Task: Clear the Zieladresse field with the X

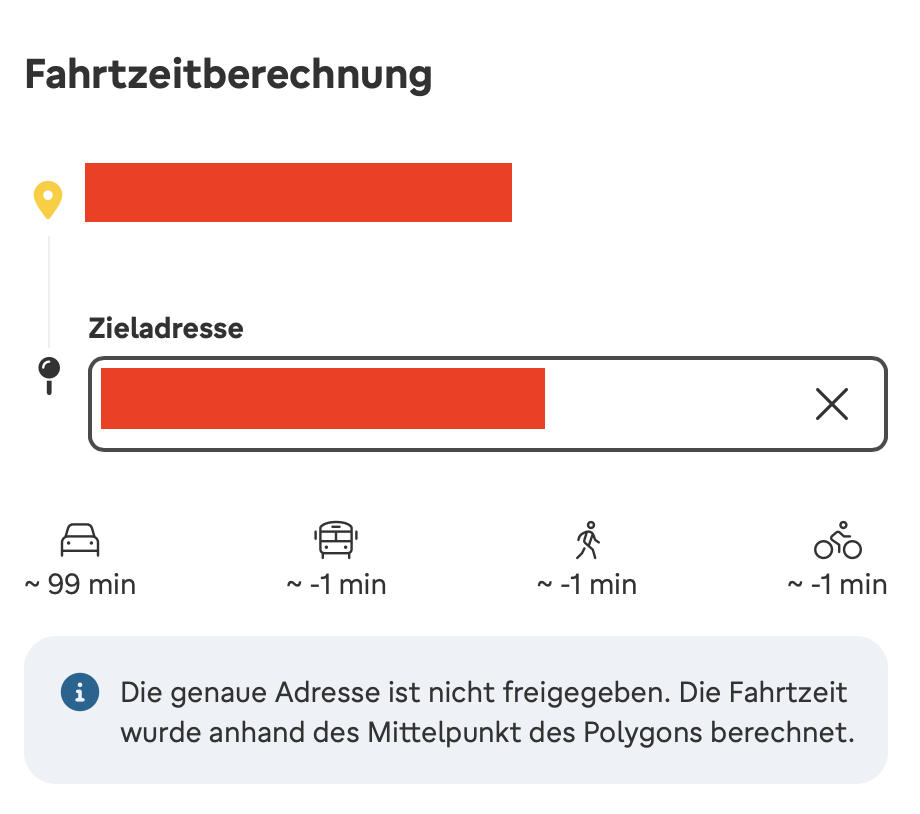Action: (831, 404)
